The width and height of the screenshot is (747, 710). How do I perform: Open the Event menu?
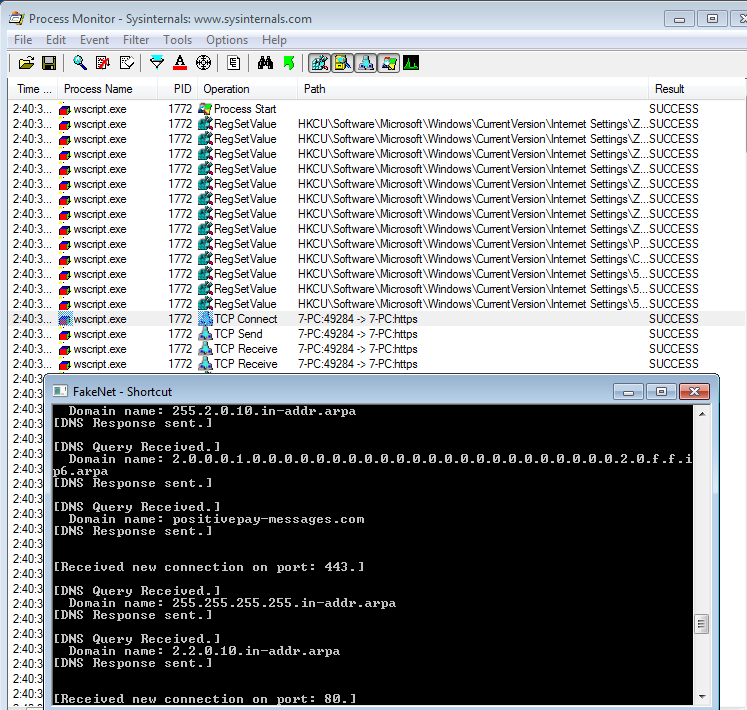click(x=94, y=40)
